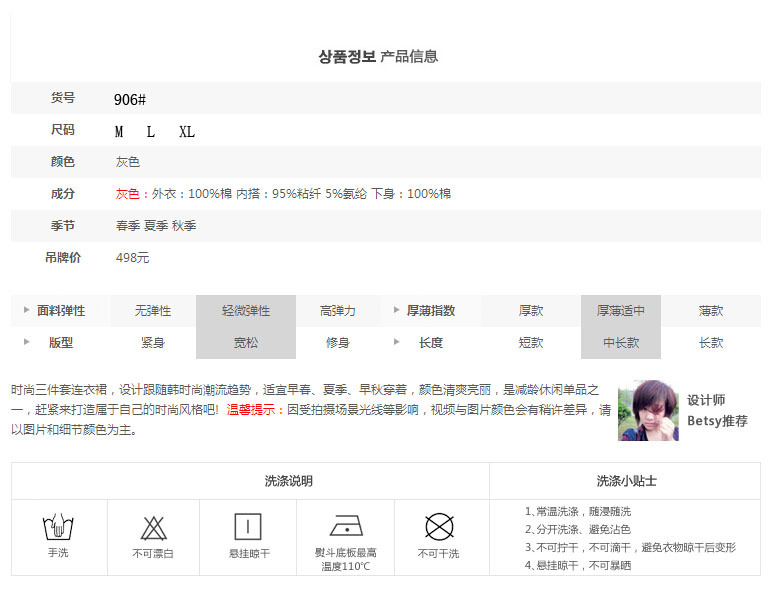The image size is (774, 606).
Task: Select the 厚款 thickness option
Action: pos(531,311)
